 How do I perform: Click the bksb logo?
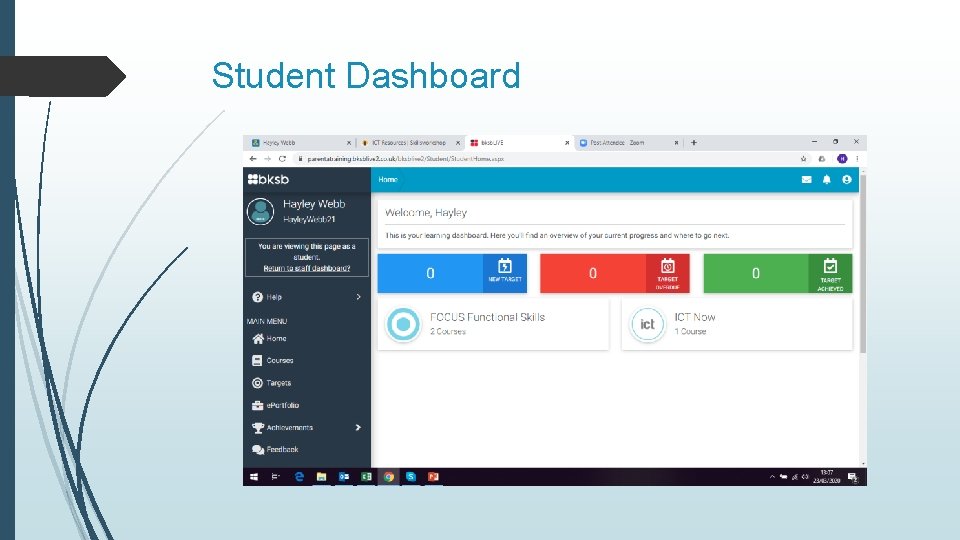pos(268,179)
